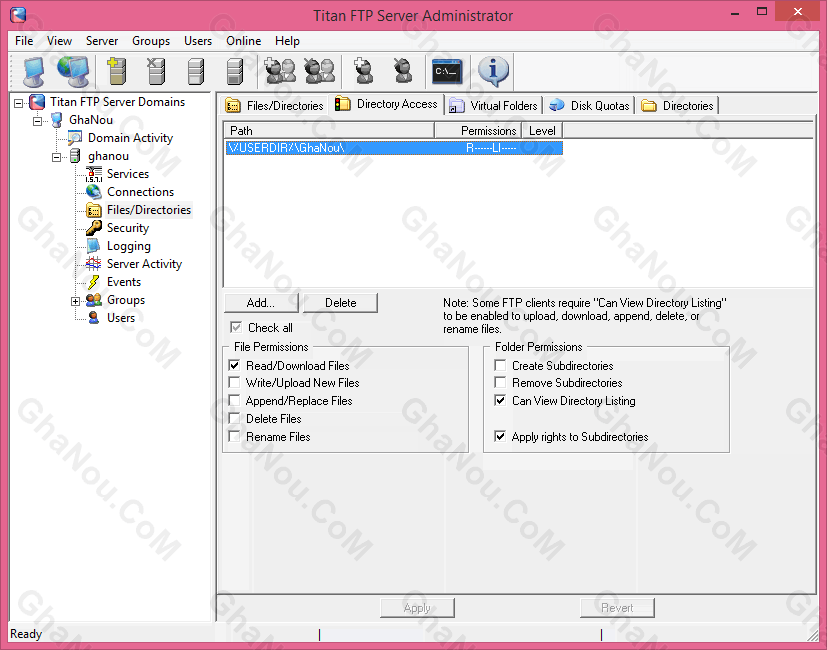Open the Users menu
Viewport: 827px width, 650px height.
pyautogui.click(x=198, y=41)
